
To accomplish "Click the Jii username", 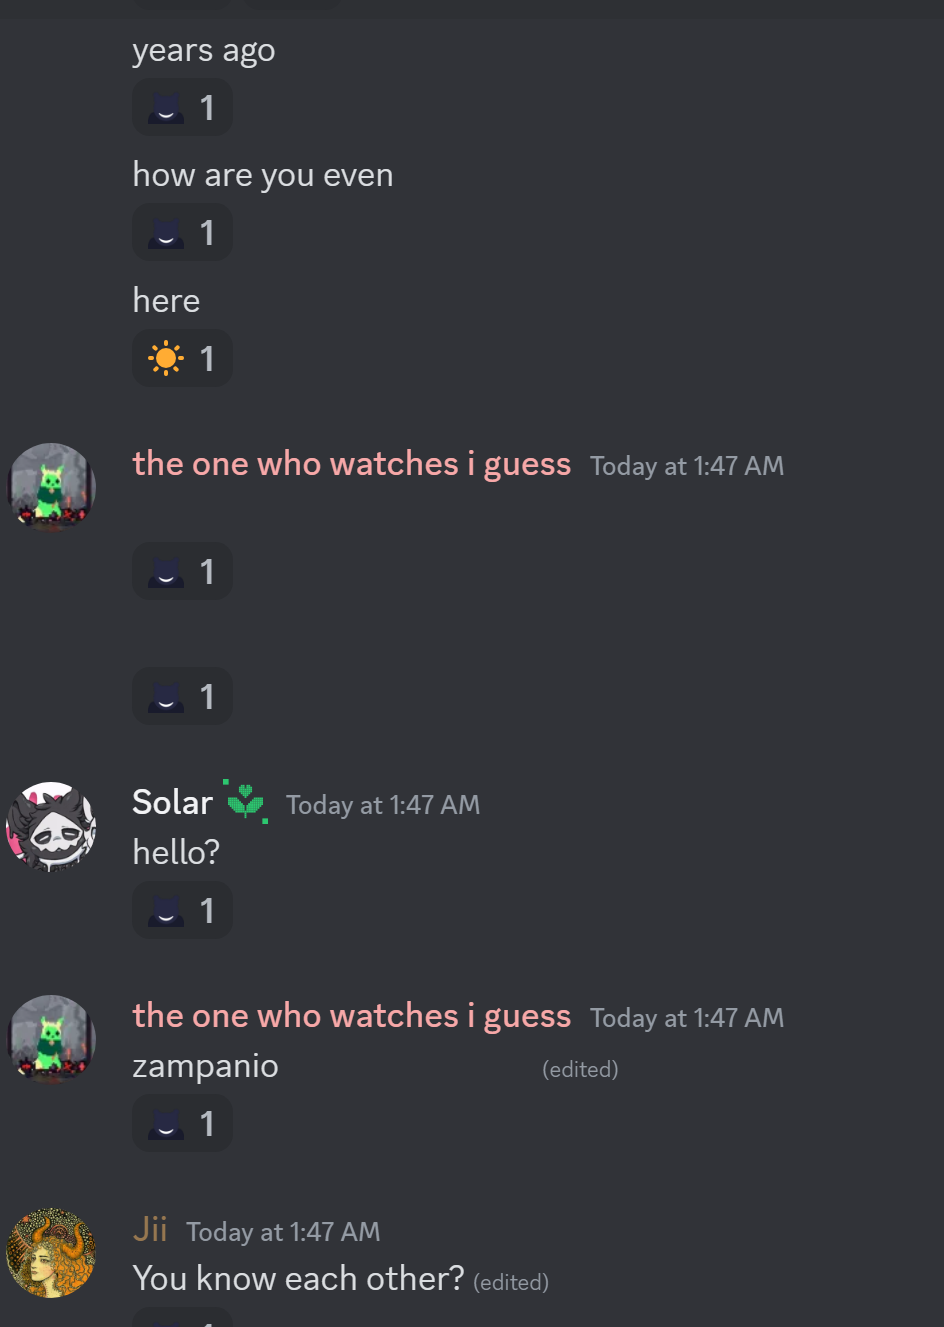I will (x=150, y=1229).
